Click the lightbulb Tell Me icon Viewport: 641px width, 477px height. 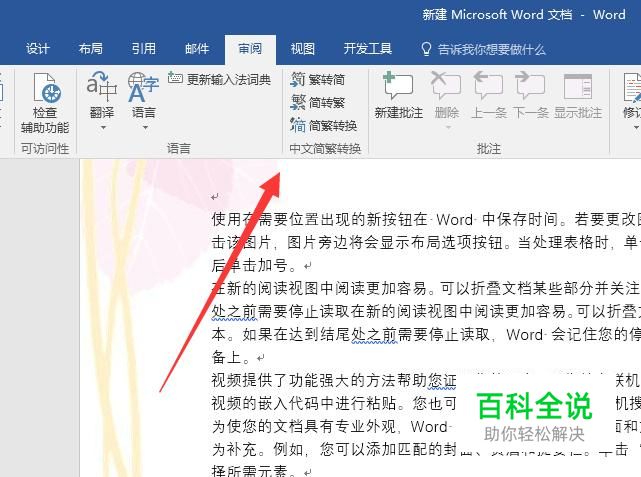pos(426,49)
